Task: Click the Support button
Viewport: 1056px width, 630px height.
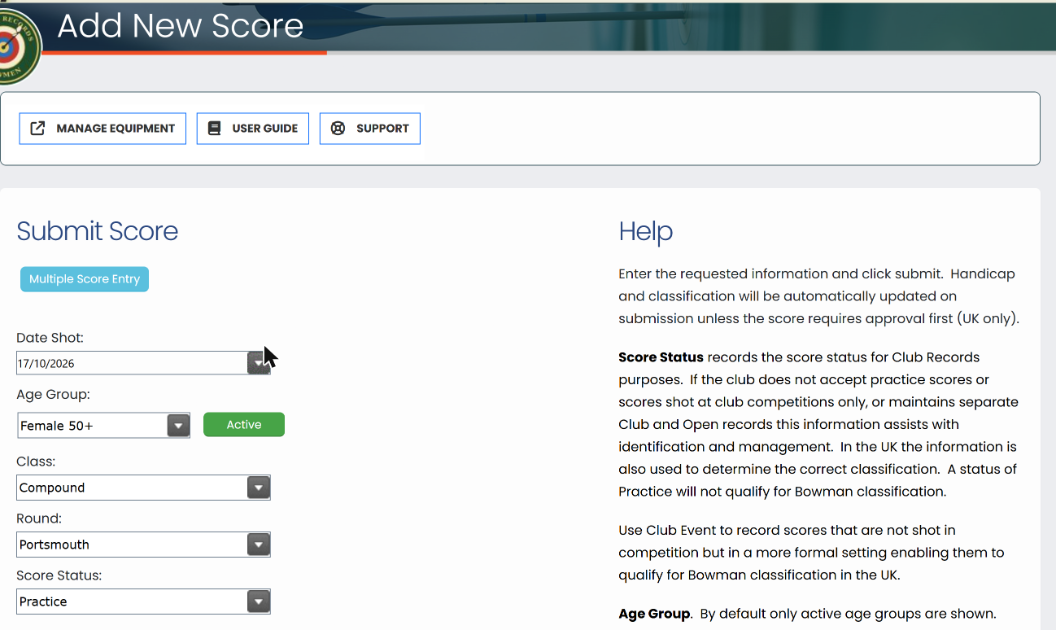Action: [370, 128]
